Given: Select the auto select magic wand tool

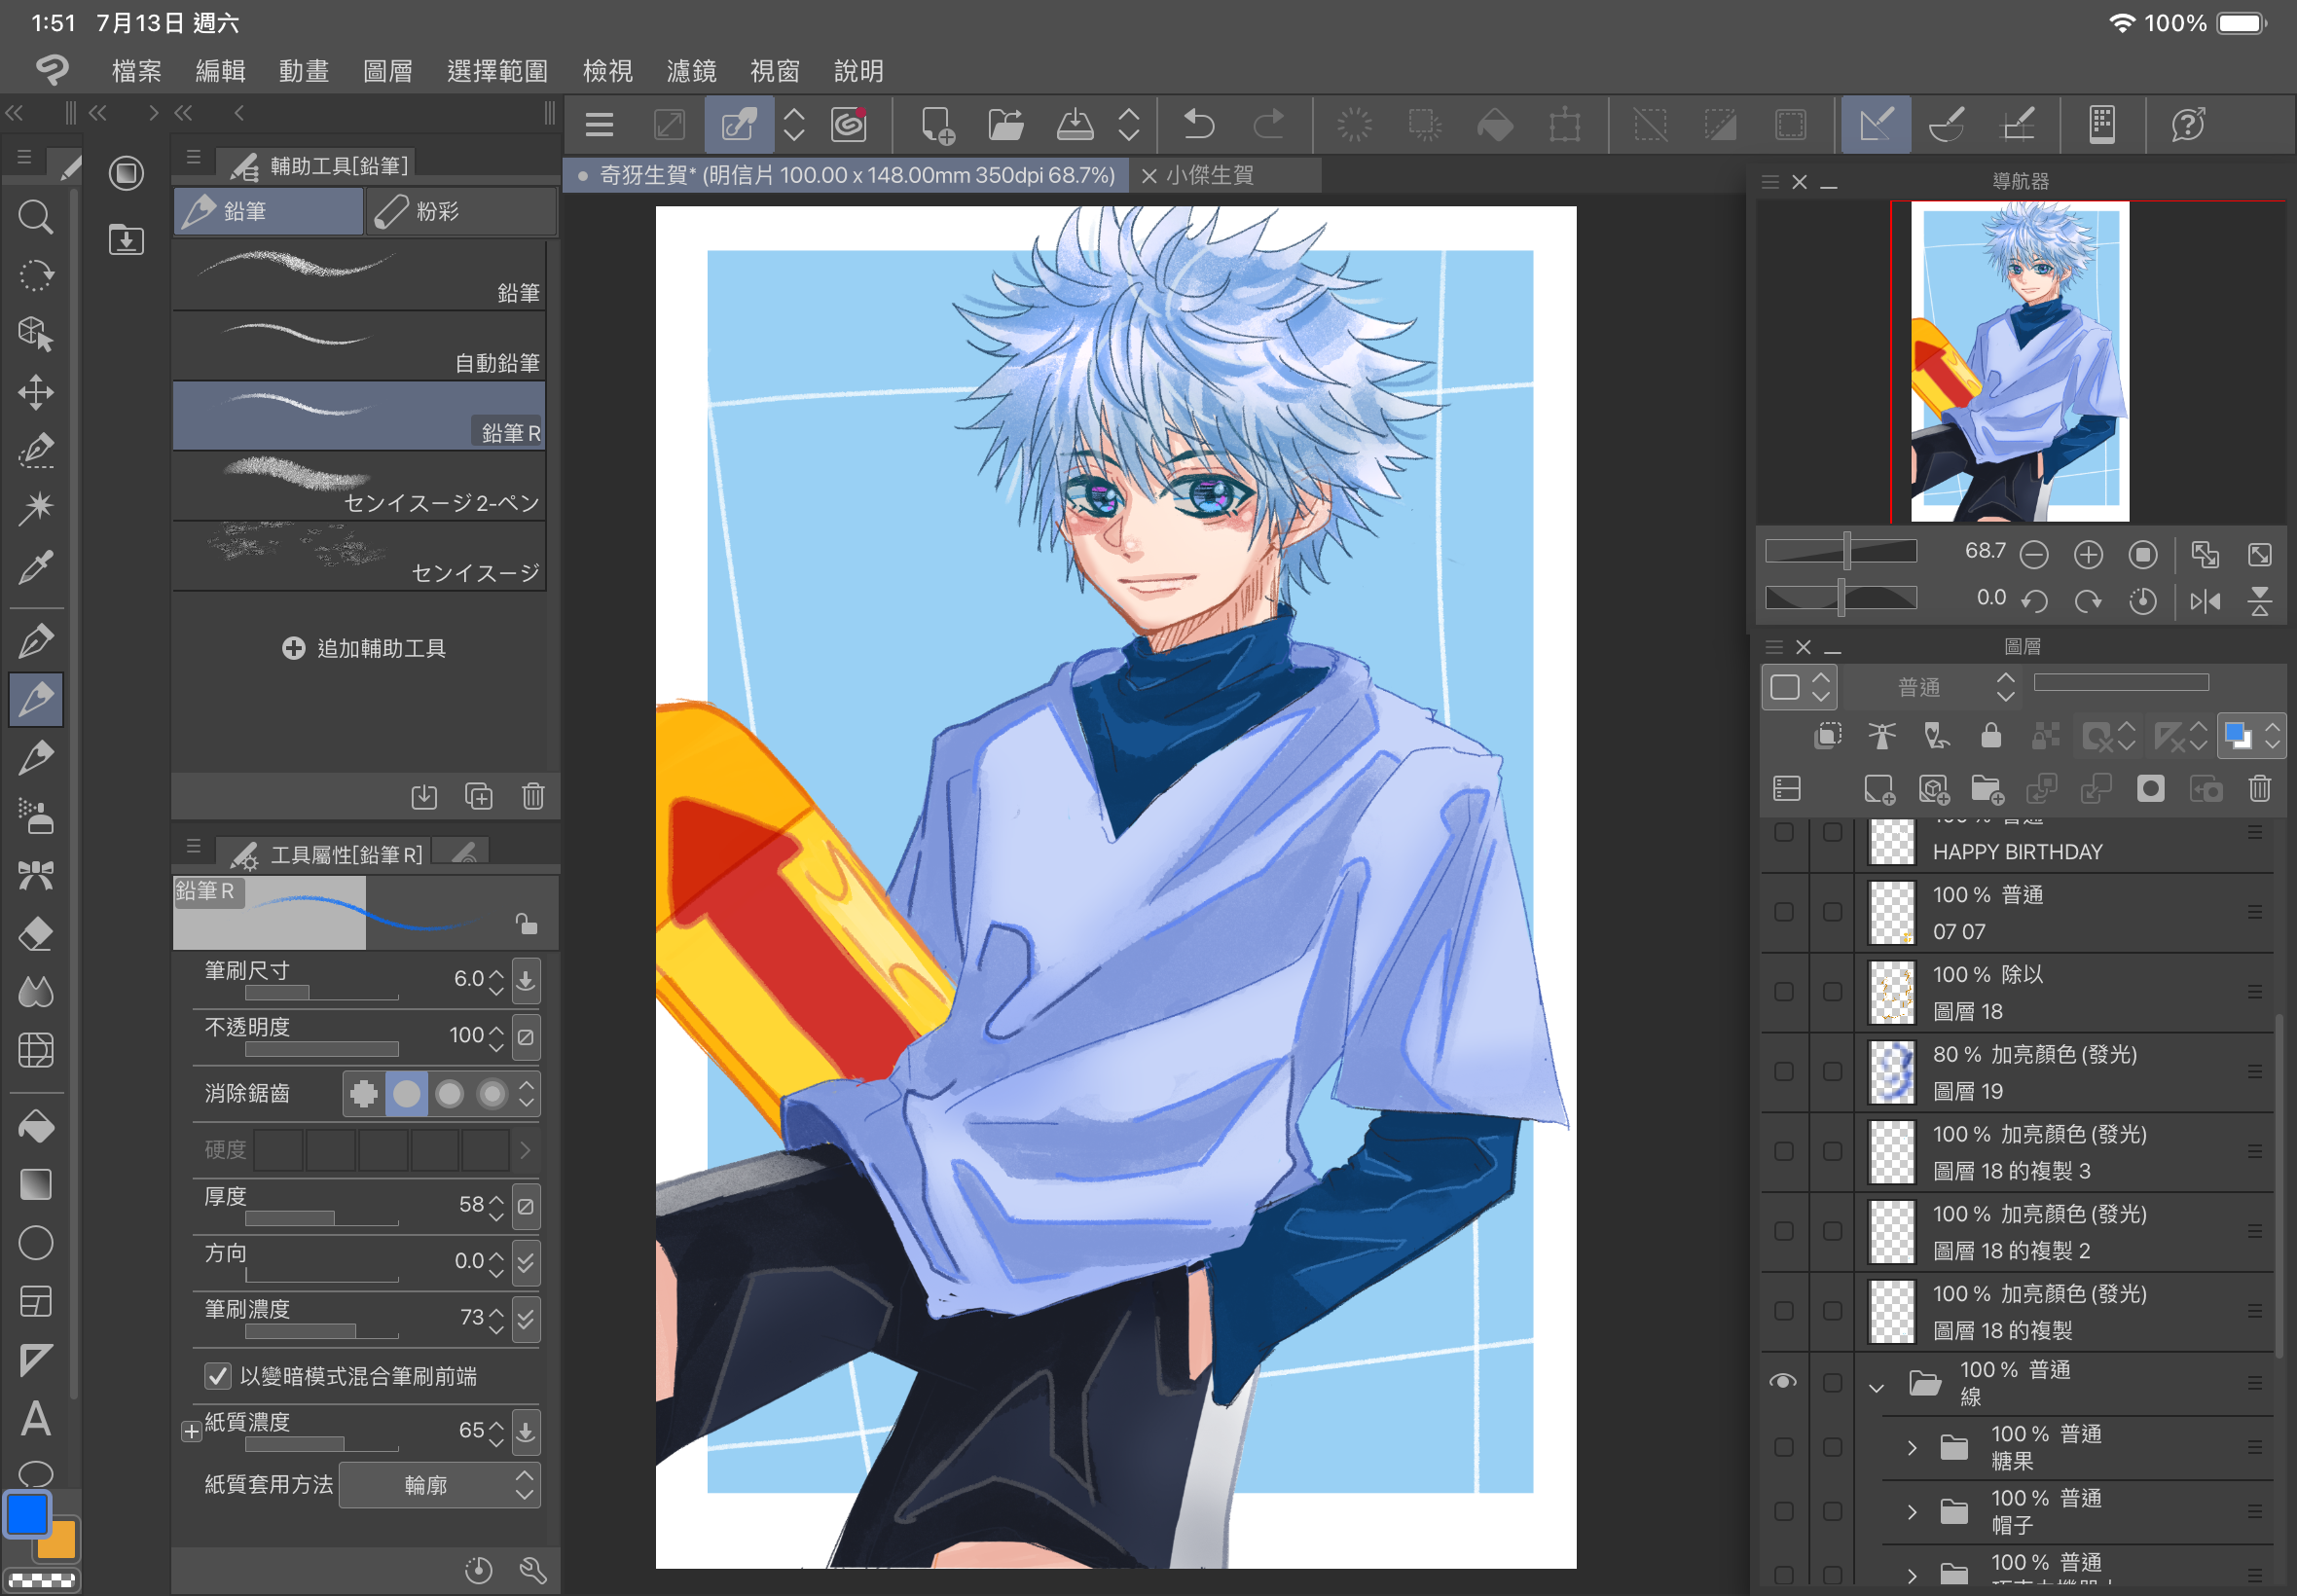Looking at the screenshot, I should tap(36, 507).
